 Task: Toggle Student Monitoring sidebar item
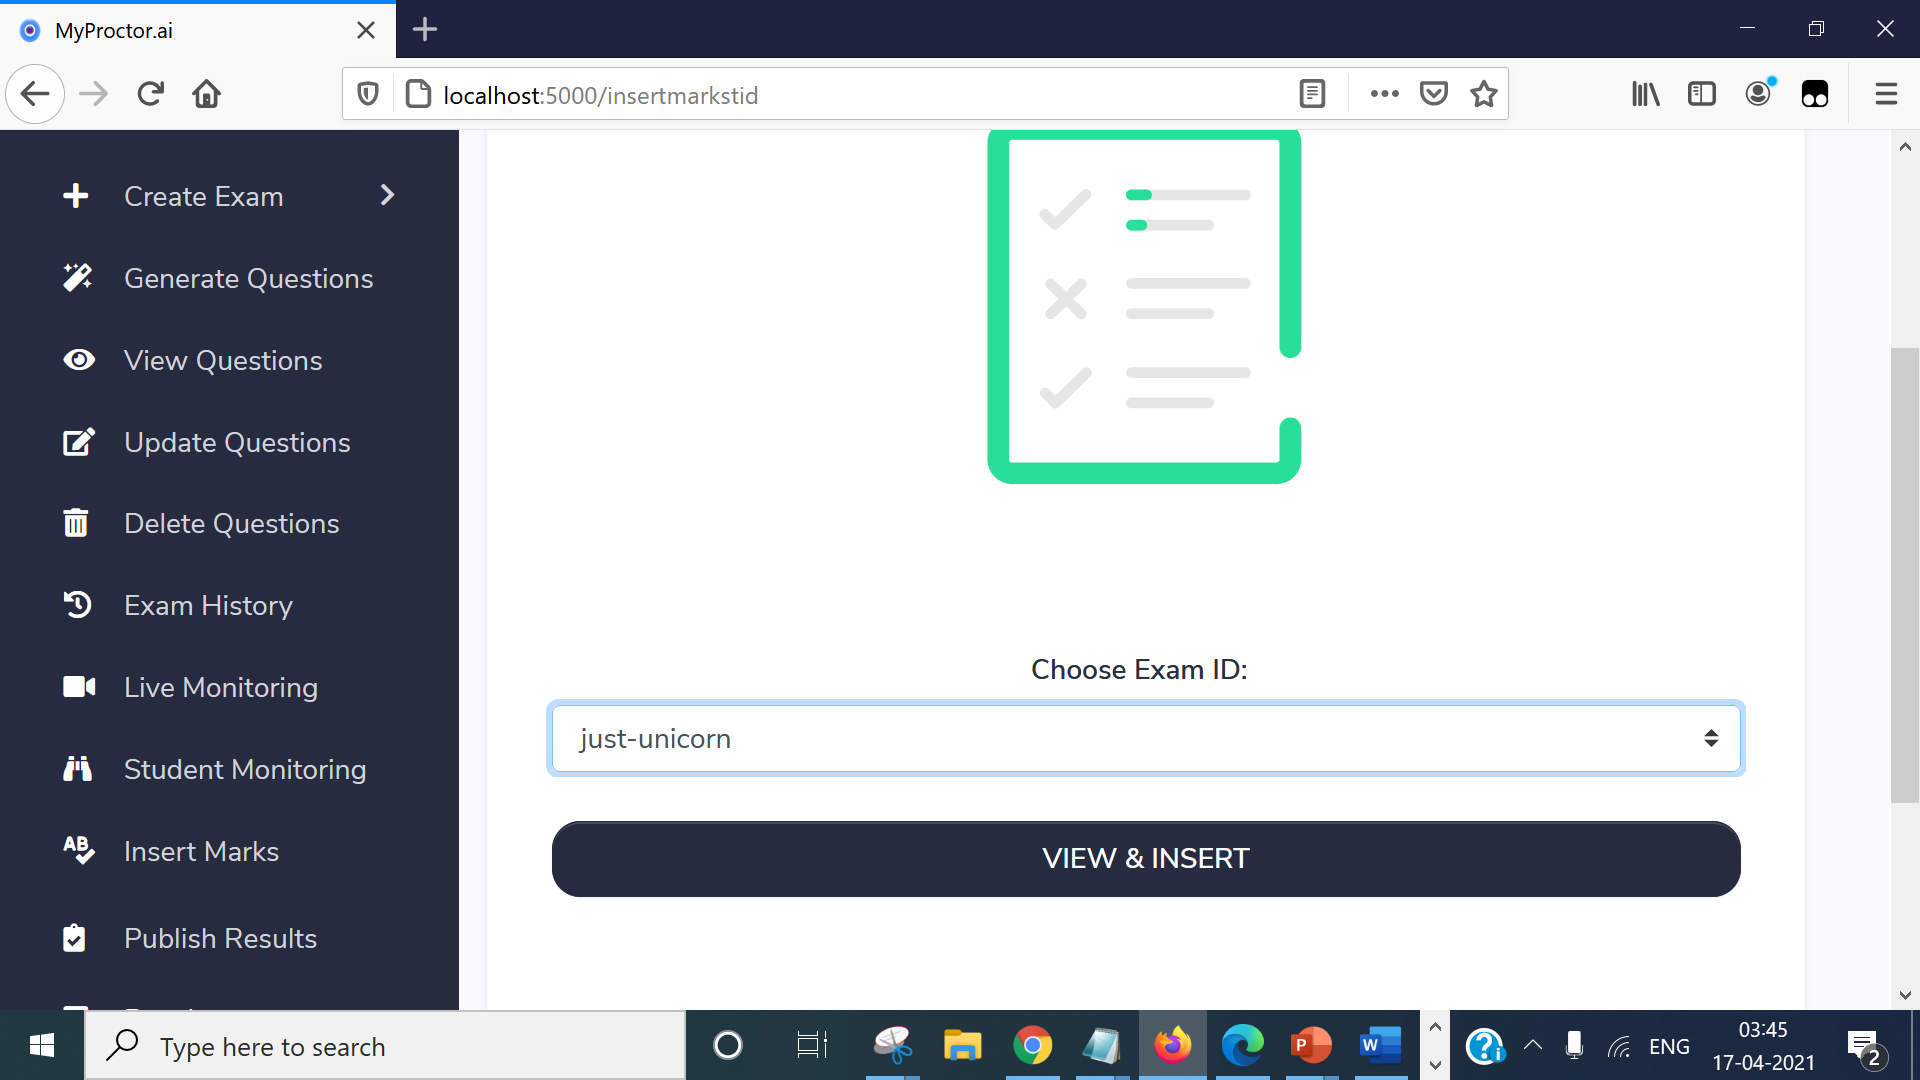pyautogui.click(x=245, y=769)
